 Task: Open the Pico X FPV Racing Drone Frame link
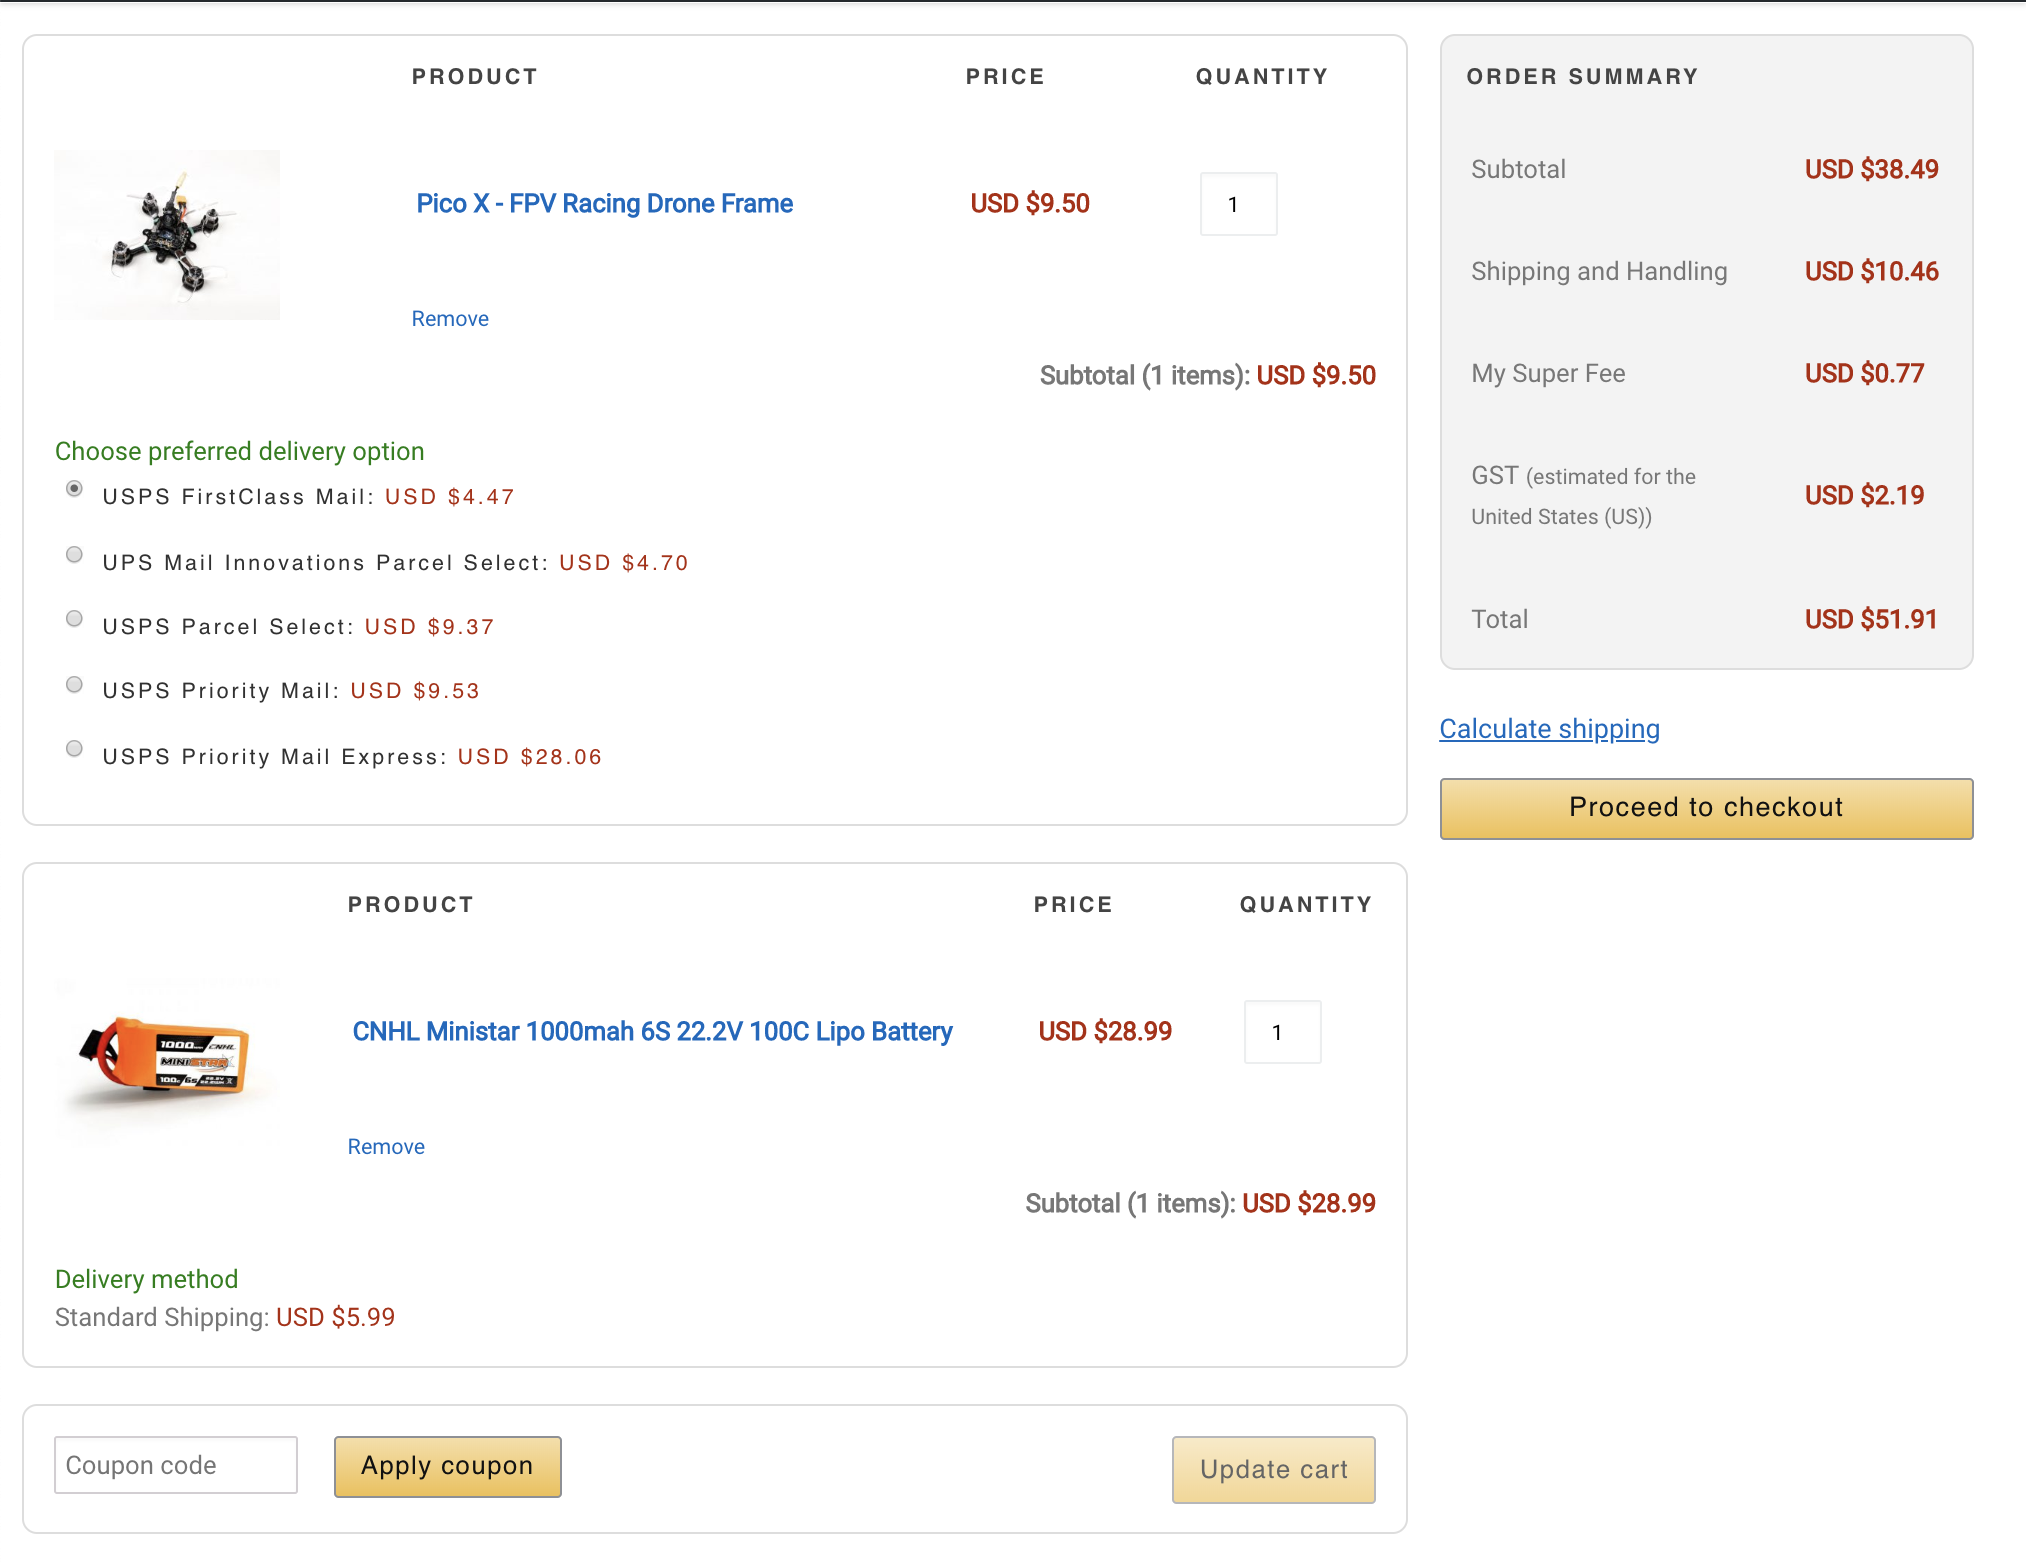[x=604, y=204]
